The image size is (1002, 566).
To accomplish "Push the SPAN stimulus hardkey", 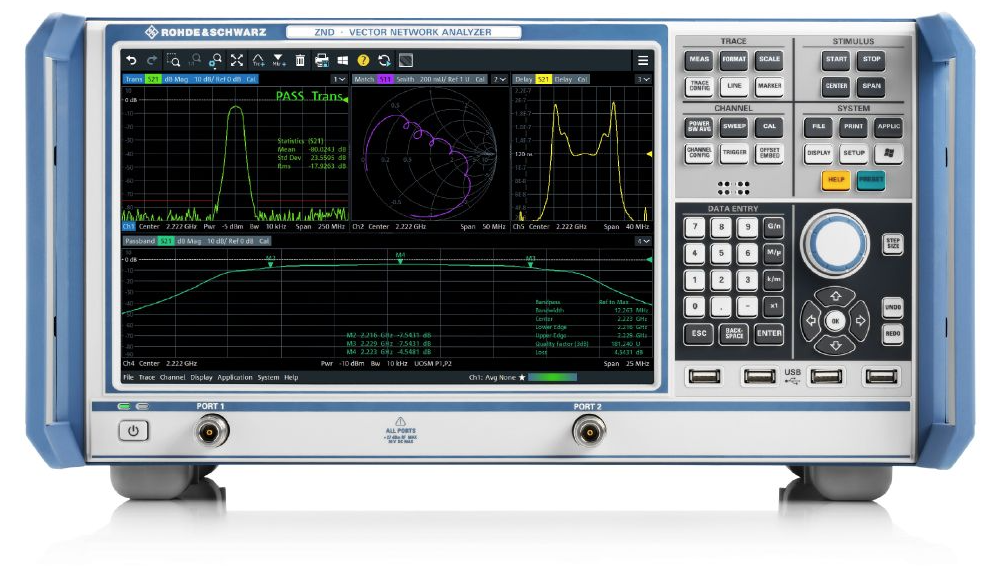I will click(x=872, y=86).
